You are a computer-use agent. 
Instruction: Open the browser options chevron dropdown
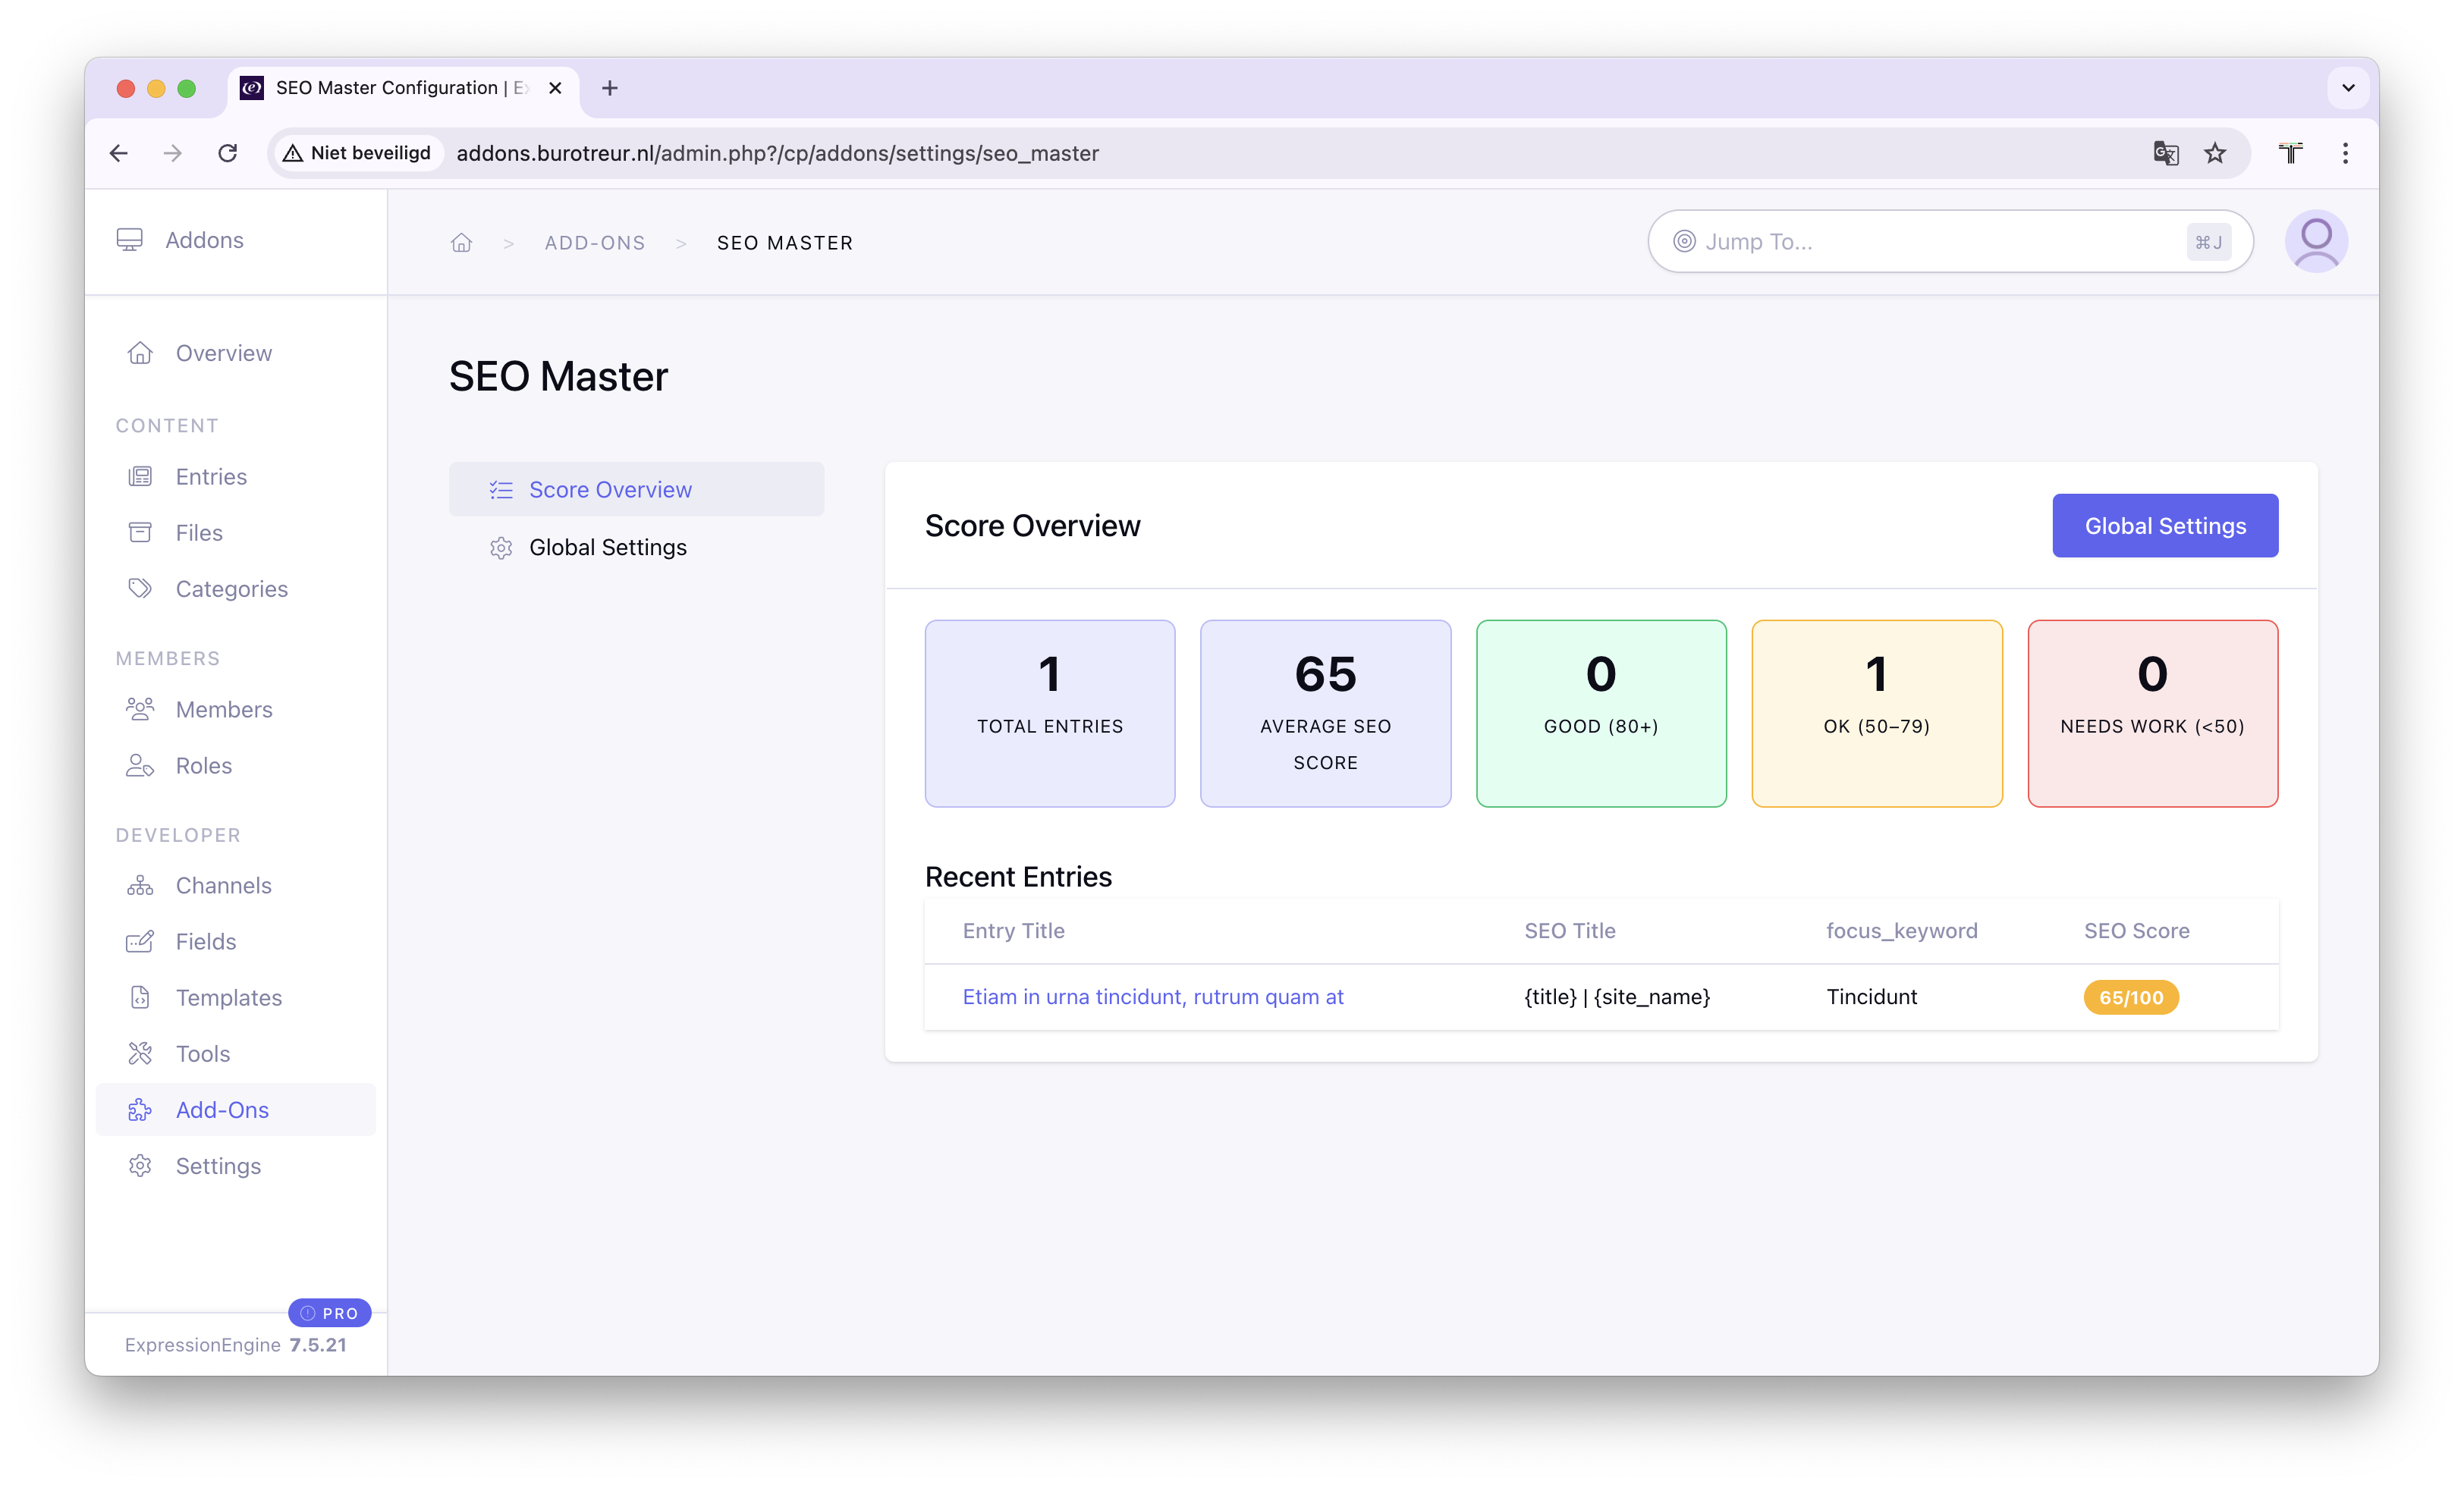[x=2347, y=88]
